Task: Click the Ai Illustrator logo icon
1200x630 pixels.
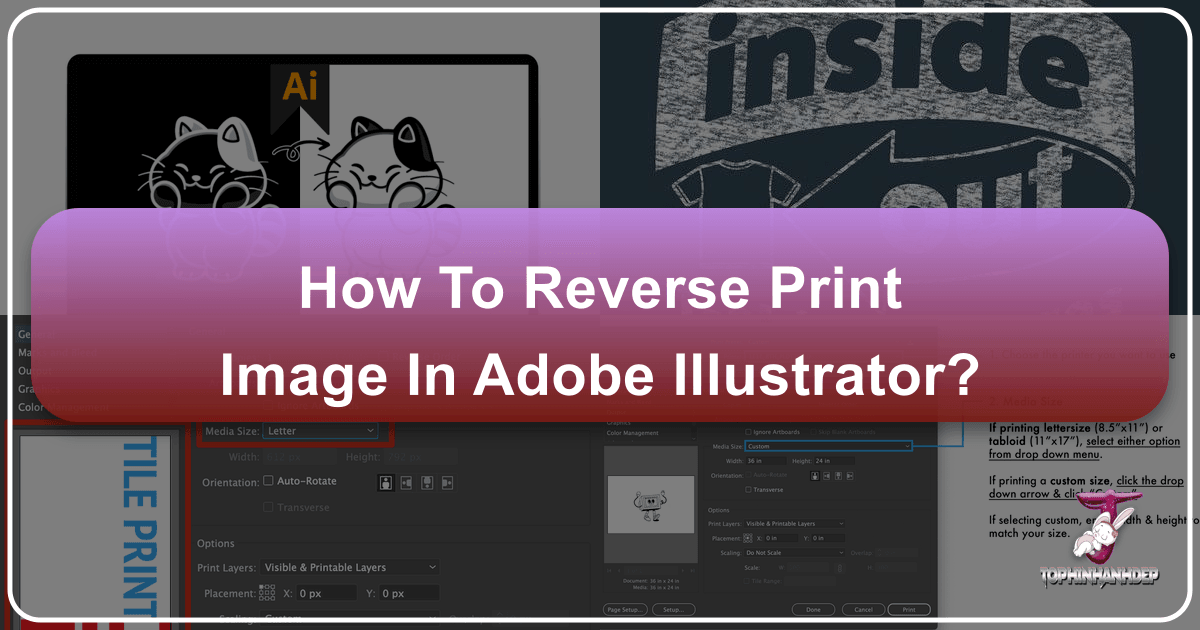Action: (x=302, y=88)
